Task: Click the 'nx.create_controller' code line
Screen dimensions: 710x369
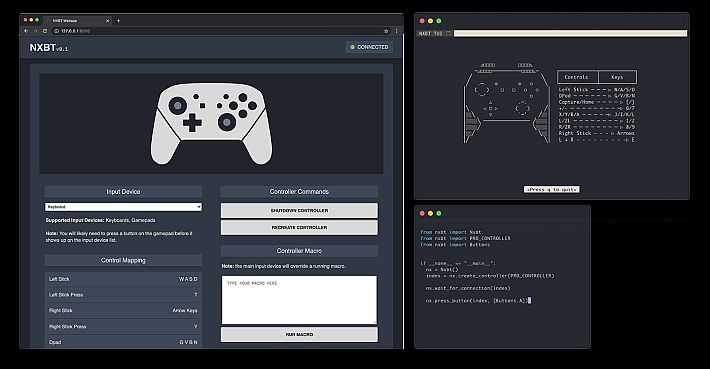Action: point(489,276)
